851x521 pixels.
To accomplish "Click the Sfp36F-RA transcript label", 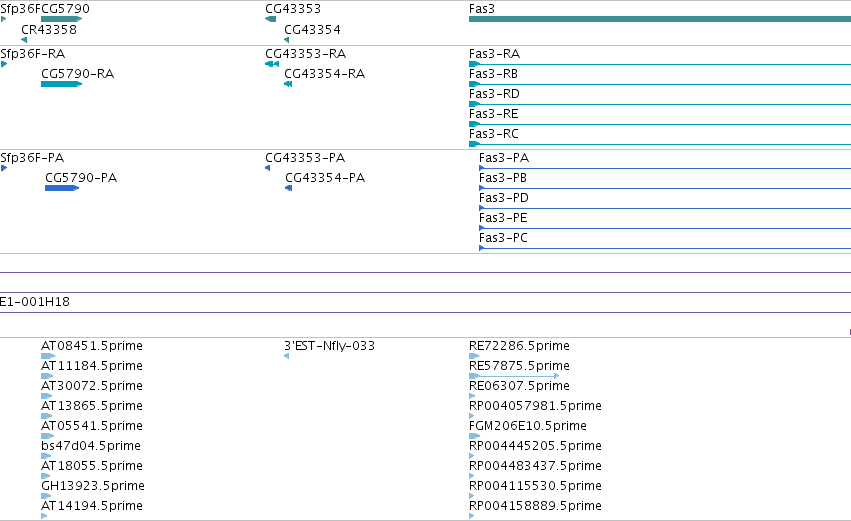I will [33, 54].
